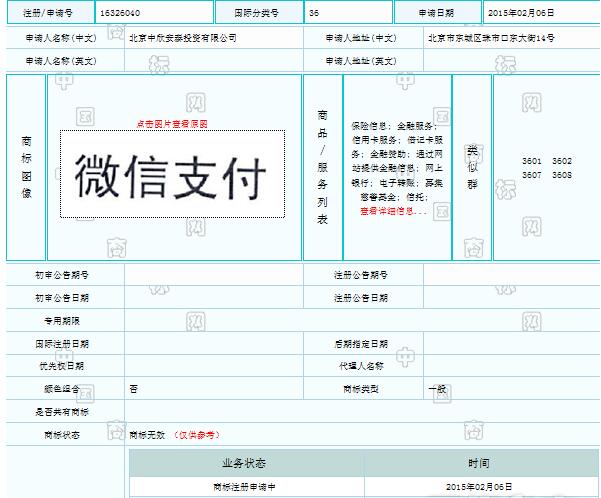Click the 注册公告期号 label
601x498 pixels.
pos(361,275)
